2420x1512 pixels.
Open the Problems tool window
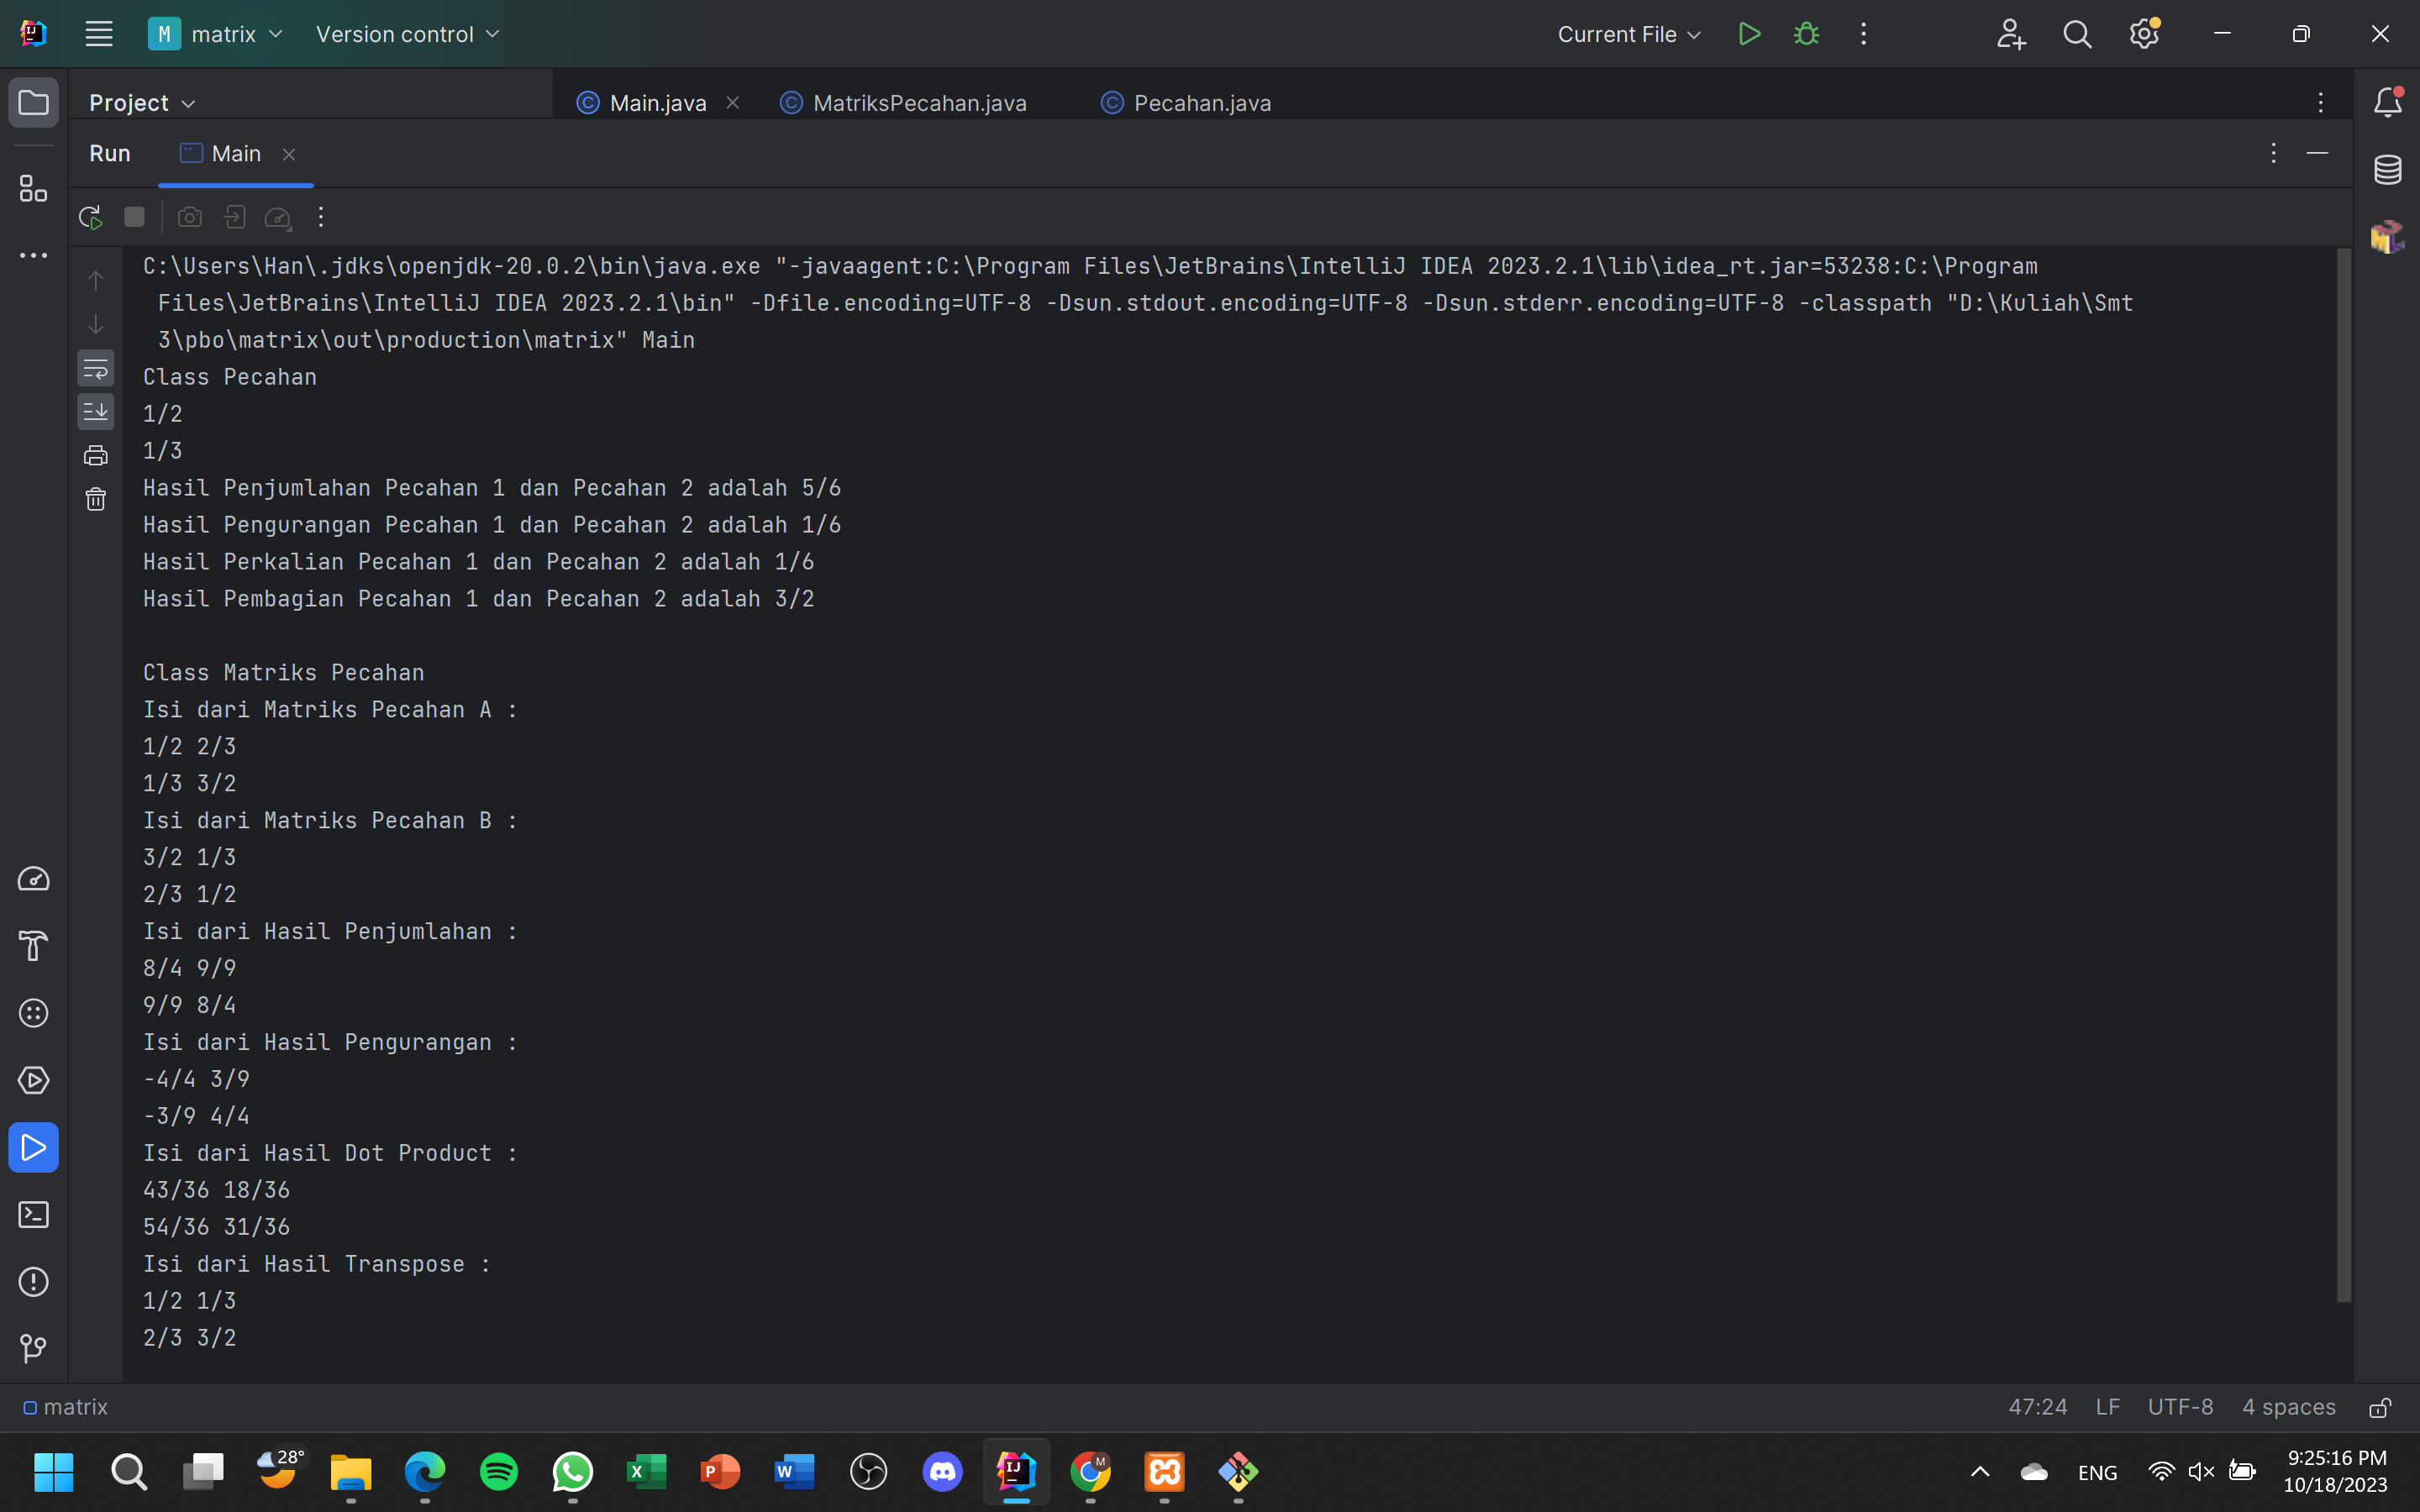pyautogui.click(x=33, y=1282)
